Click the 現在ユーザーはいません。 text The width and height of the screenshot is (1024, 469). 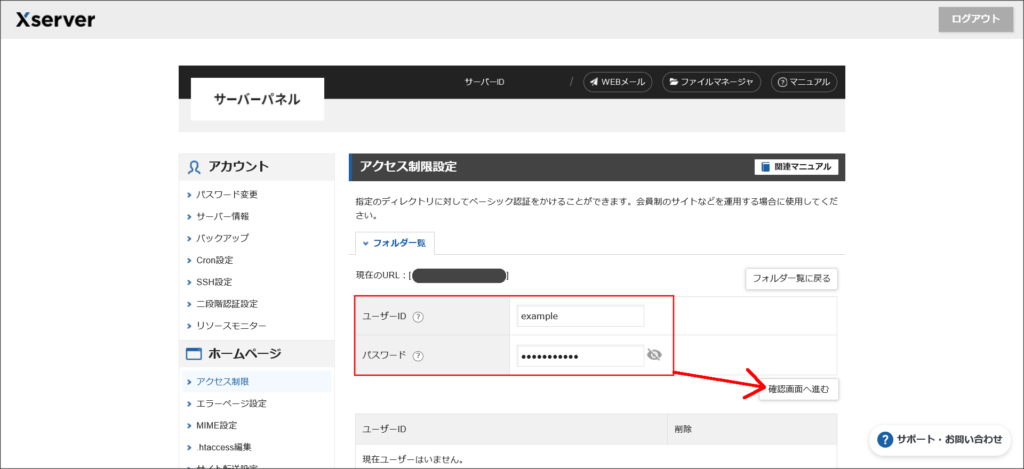point(413,460)
